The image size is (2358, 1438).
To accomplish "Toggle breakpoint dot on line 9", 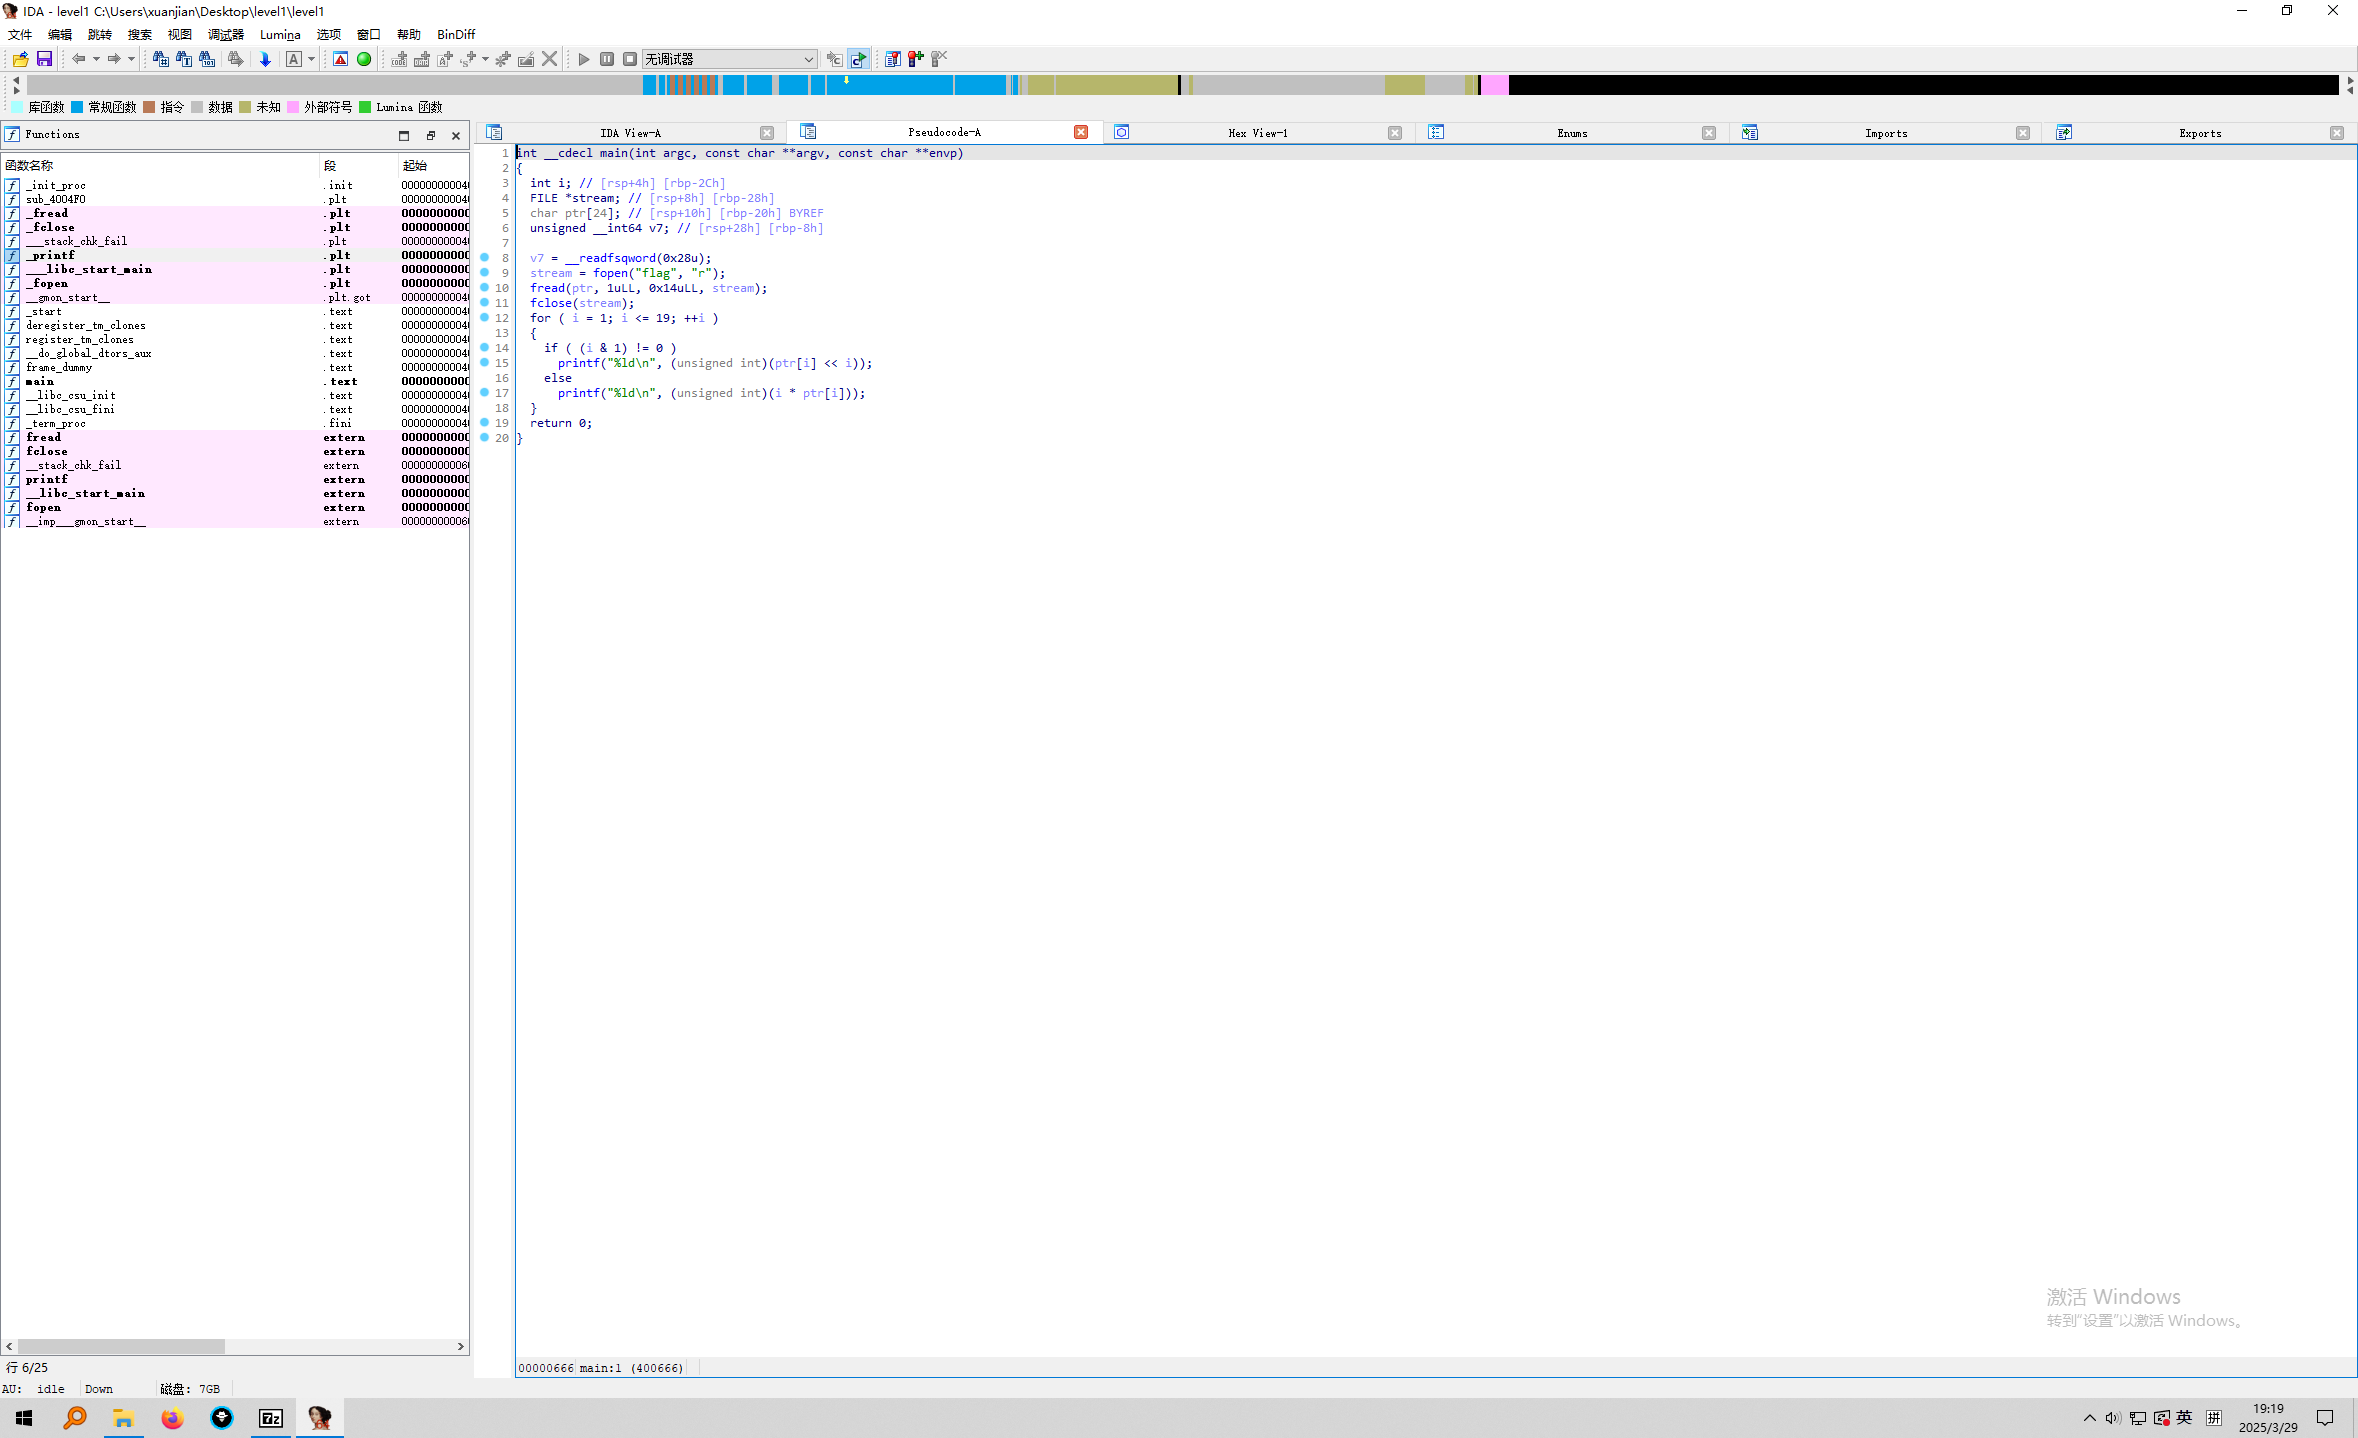I will (485, 272).
